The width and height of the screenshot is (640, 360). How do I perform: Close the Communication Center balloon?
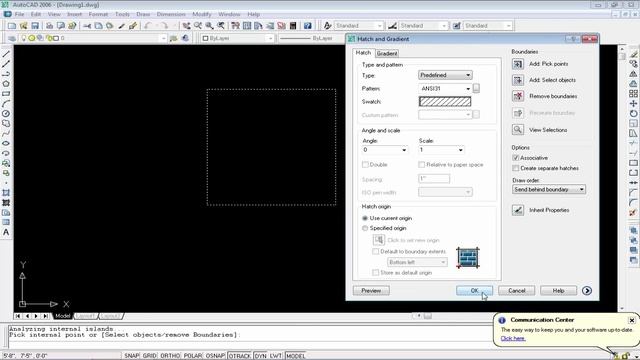click(x=631, y=320)
